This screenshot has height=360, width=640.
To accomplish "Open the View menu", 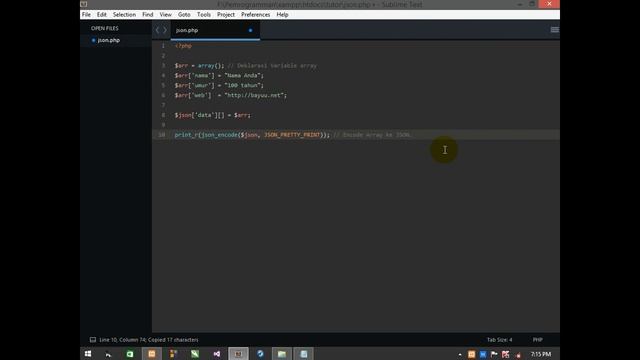I will [x=165, y=15].
